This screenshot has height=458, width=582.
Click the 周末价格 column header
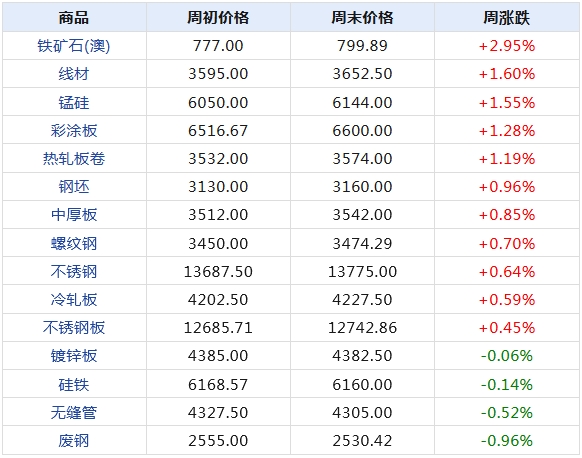(x=362, y=18)
